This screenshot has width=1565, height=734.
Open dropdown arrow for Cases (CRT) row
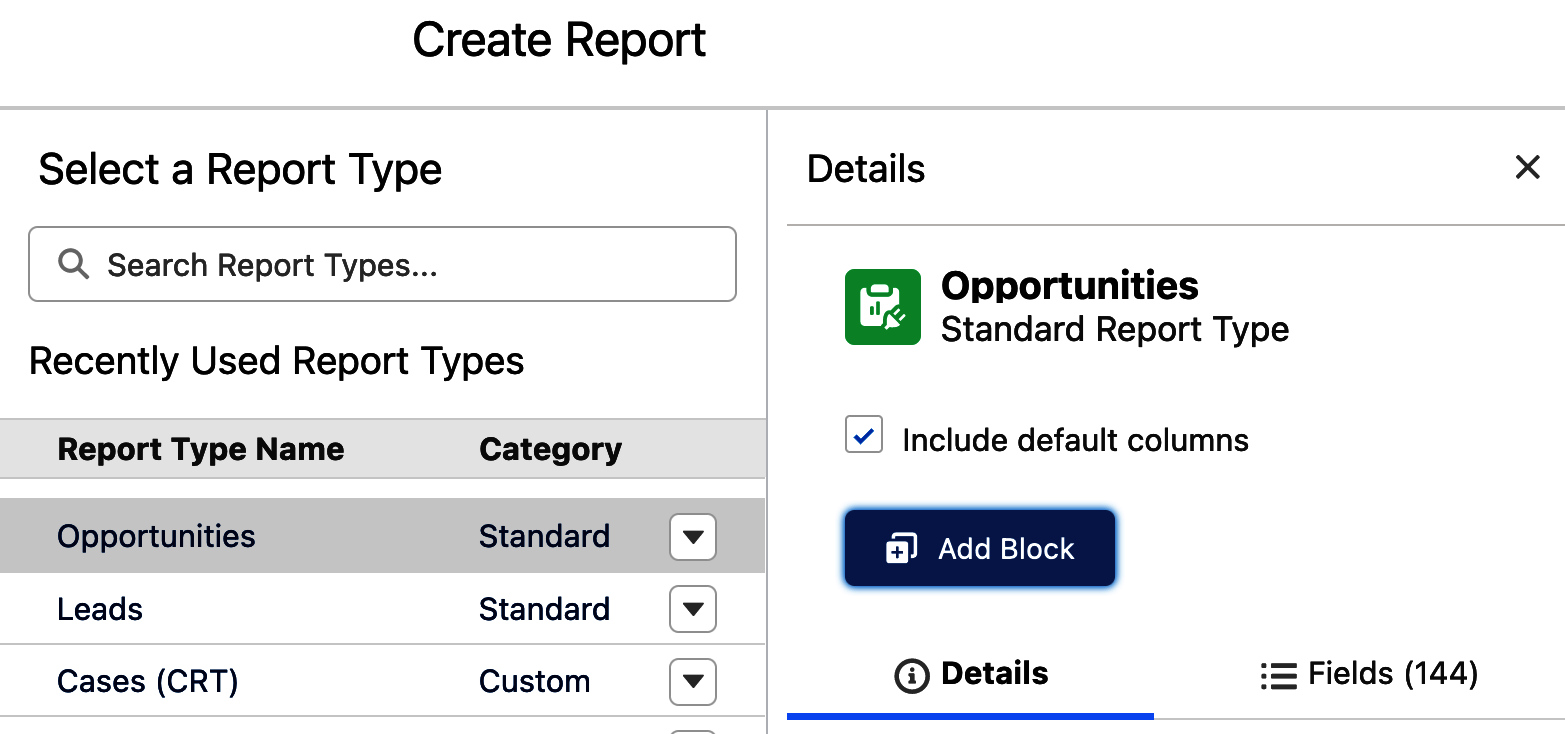pyautogui.click(x=693, y=682)
